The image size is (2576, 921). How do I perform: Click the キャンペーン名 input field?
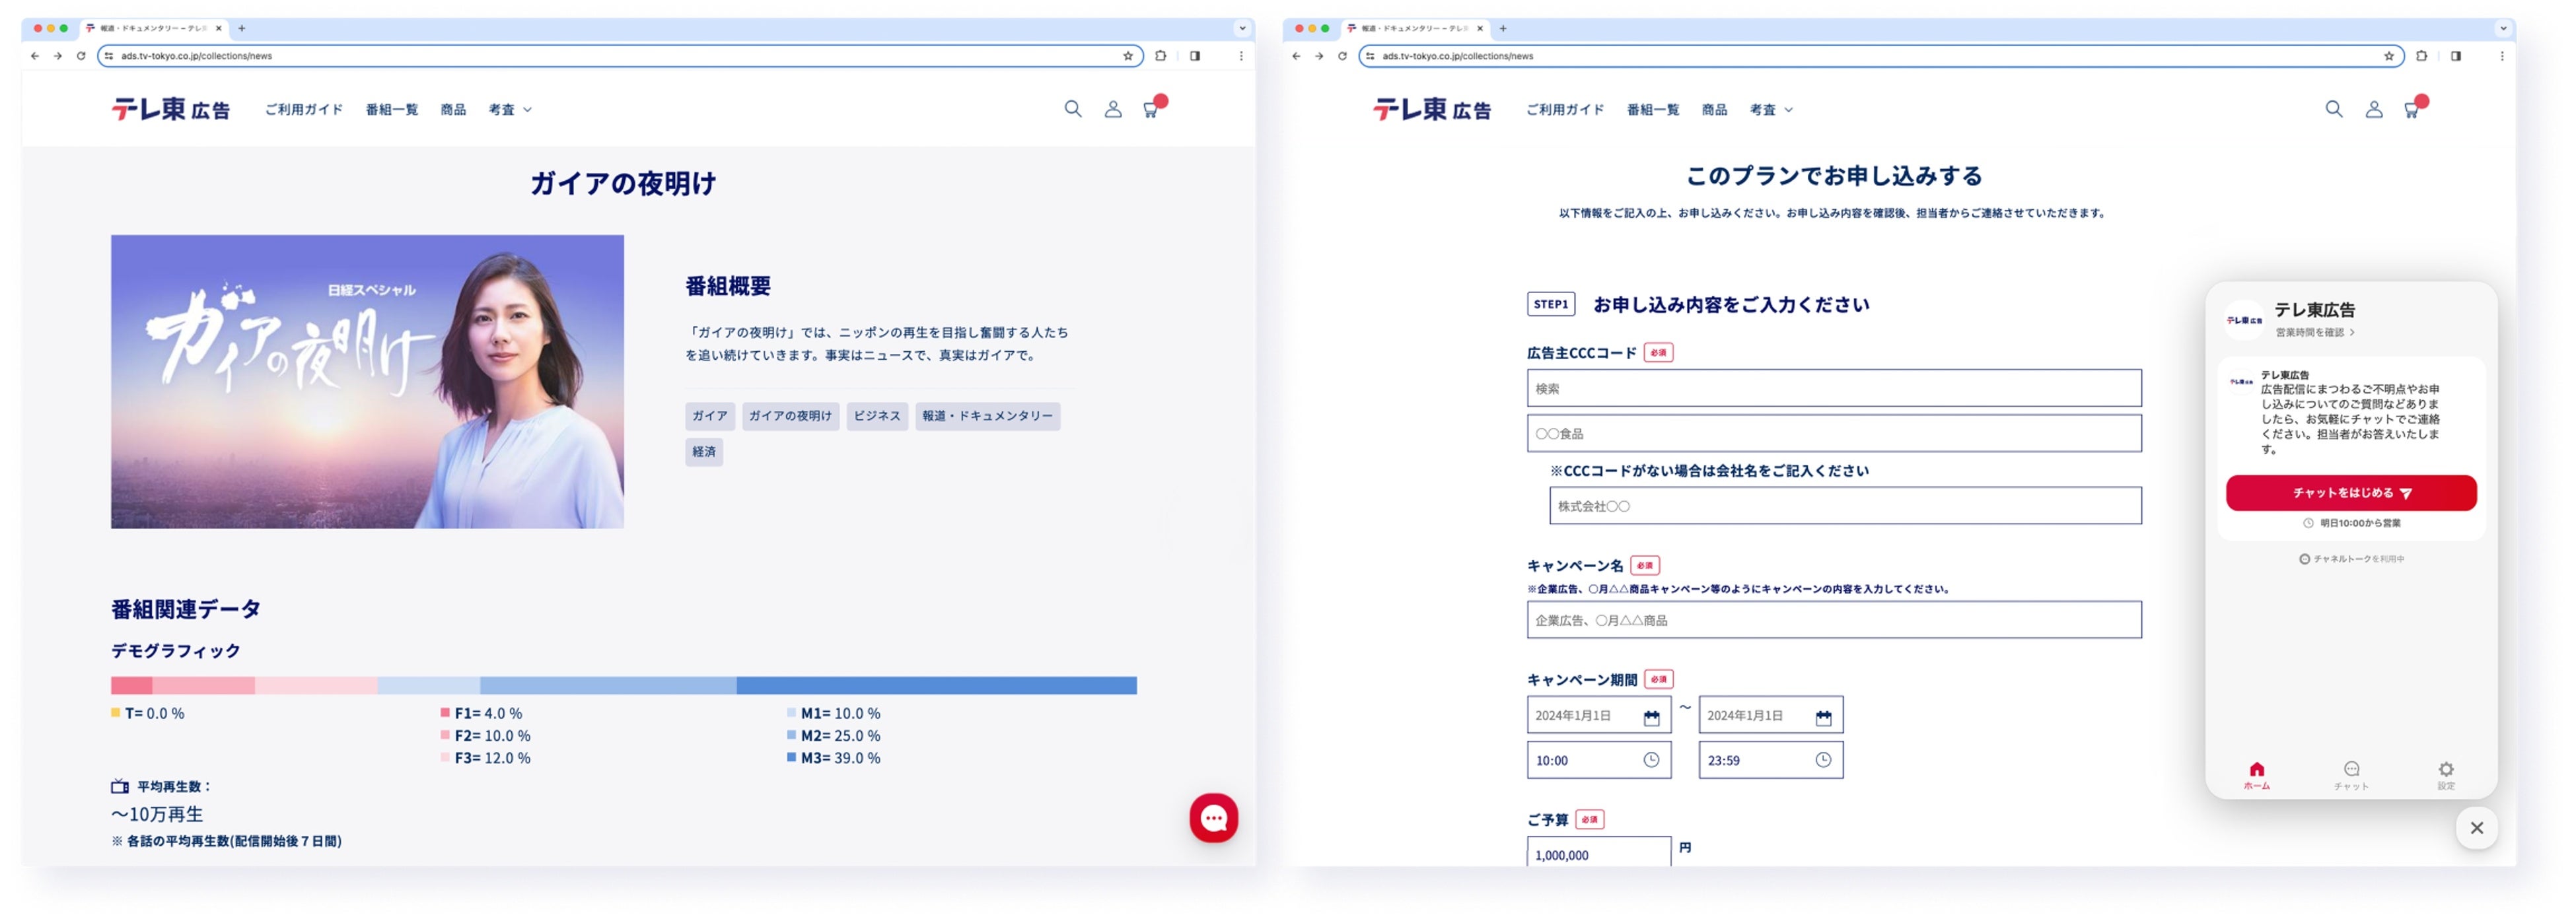1833,620
